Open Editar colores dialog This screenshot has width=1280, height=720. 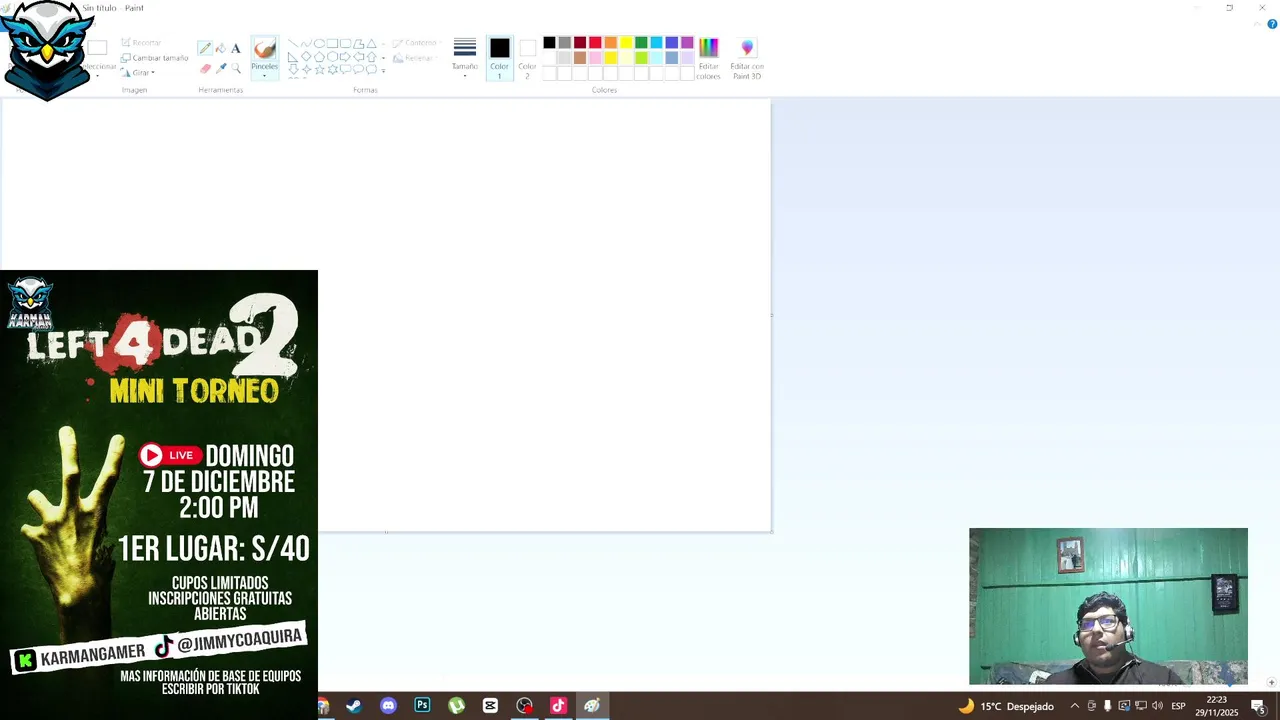click(708, 58)
